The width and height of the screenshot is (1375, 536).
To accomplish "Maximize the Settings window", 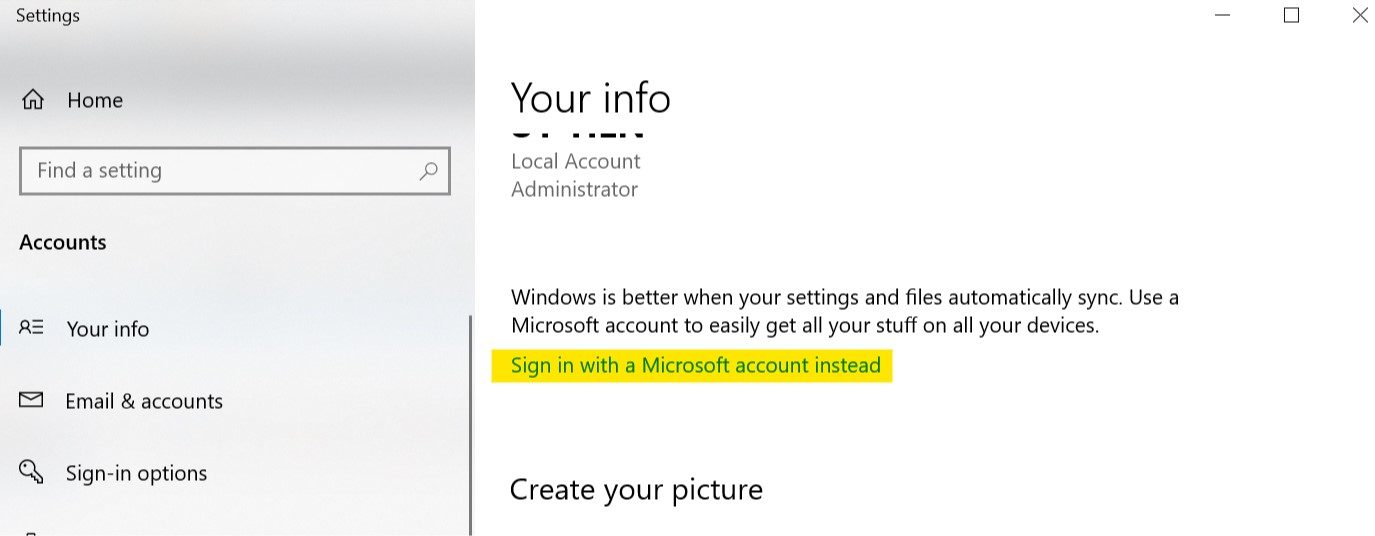I will 1291,15.
